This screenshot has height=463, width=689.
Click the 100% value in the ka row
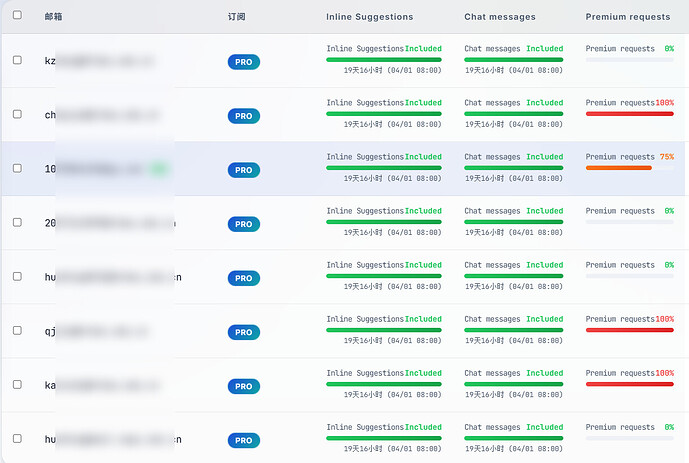pyautogui.click(x=664, y=373)
